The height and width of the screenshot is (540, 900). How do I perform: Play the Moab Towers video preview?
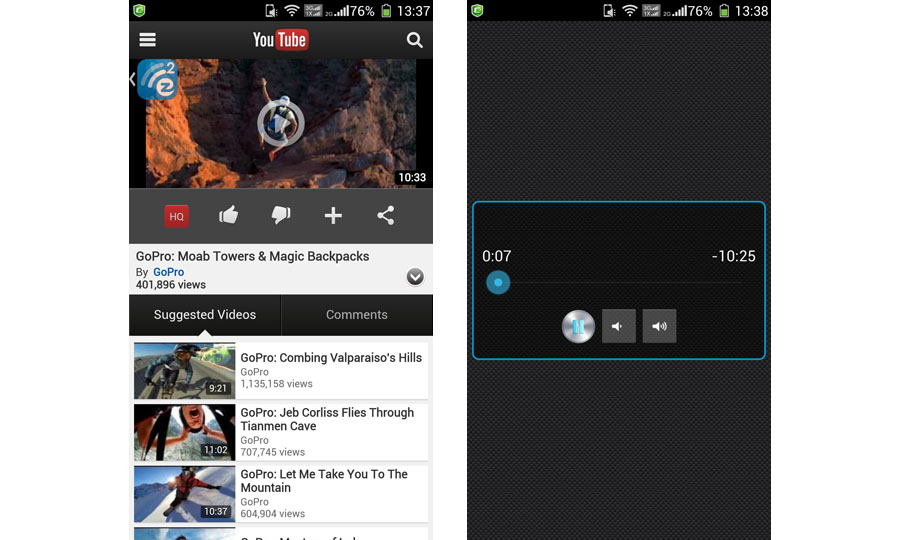pyautogui.click(x=281, y=123)
